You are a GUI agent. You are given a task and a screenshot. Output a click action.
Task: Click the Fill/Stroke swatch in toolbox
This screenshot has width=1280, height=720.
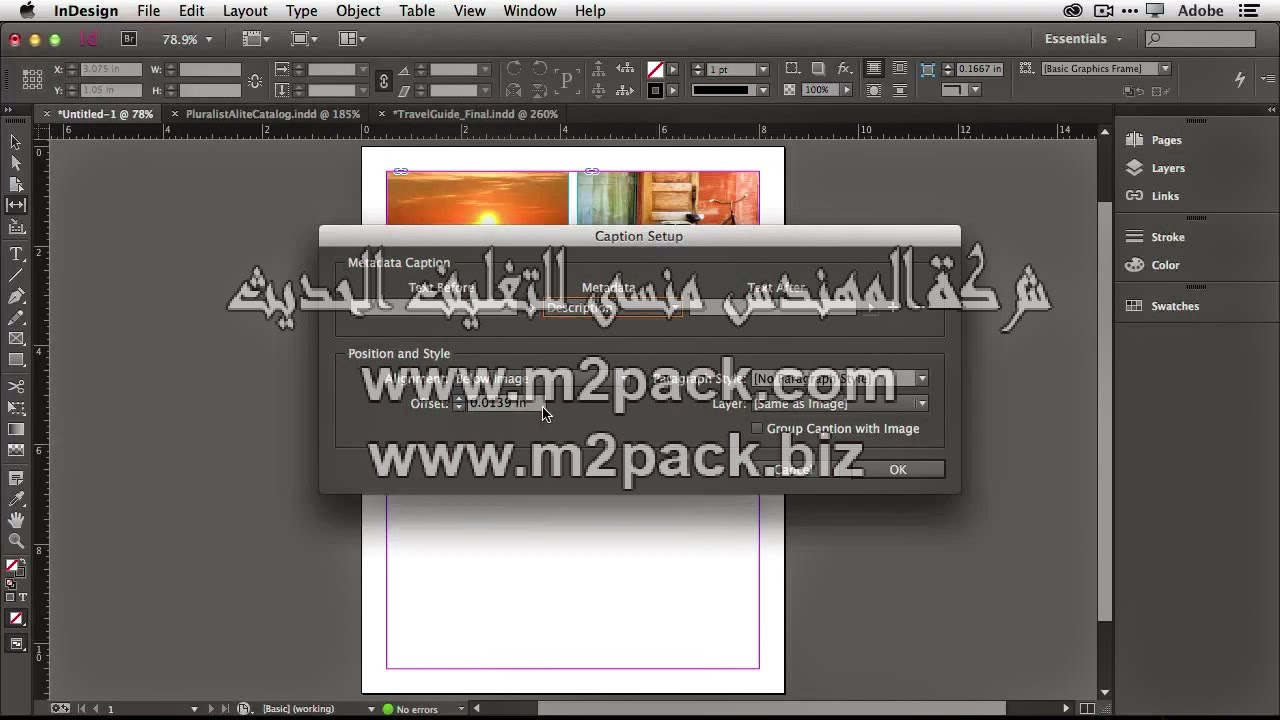pyautogui.click(x=14, y=568)
